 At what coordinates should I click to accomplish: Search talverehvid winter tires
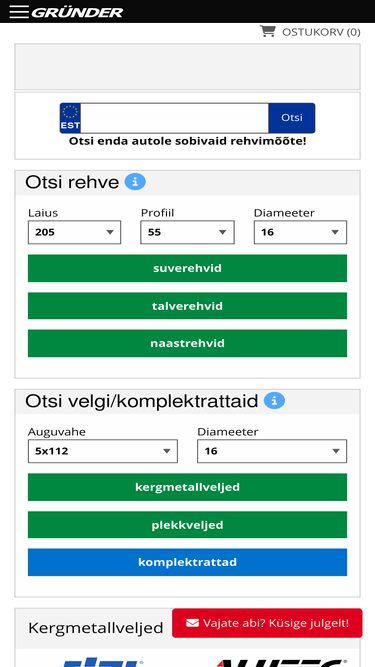point(188,306)
